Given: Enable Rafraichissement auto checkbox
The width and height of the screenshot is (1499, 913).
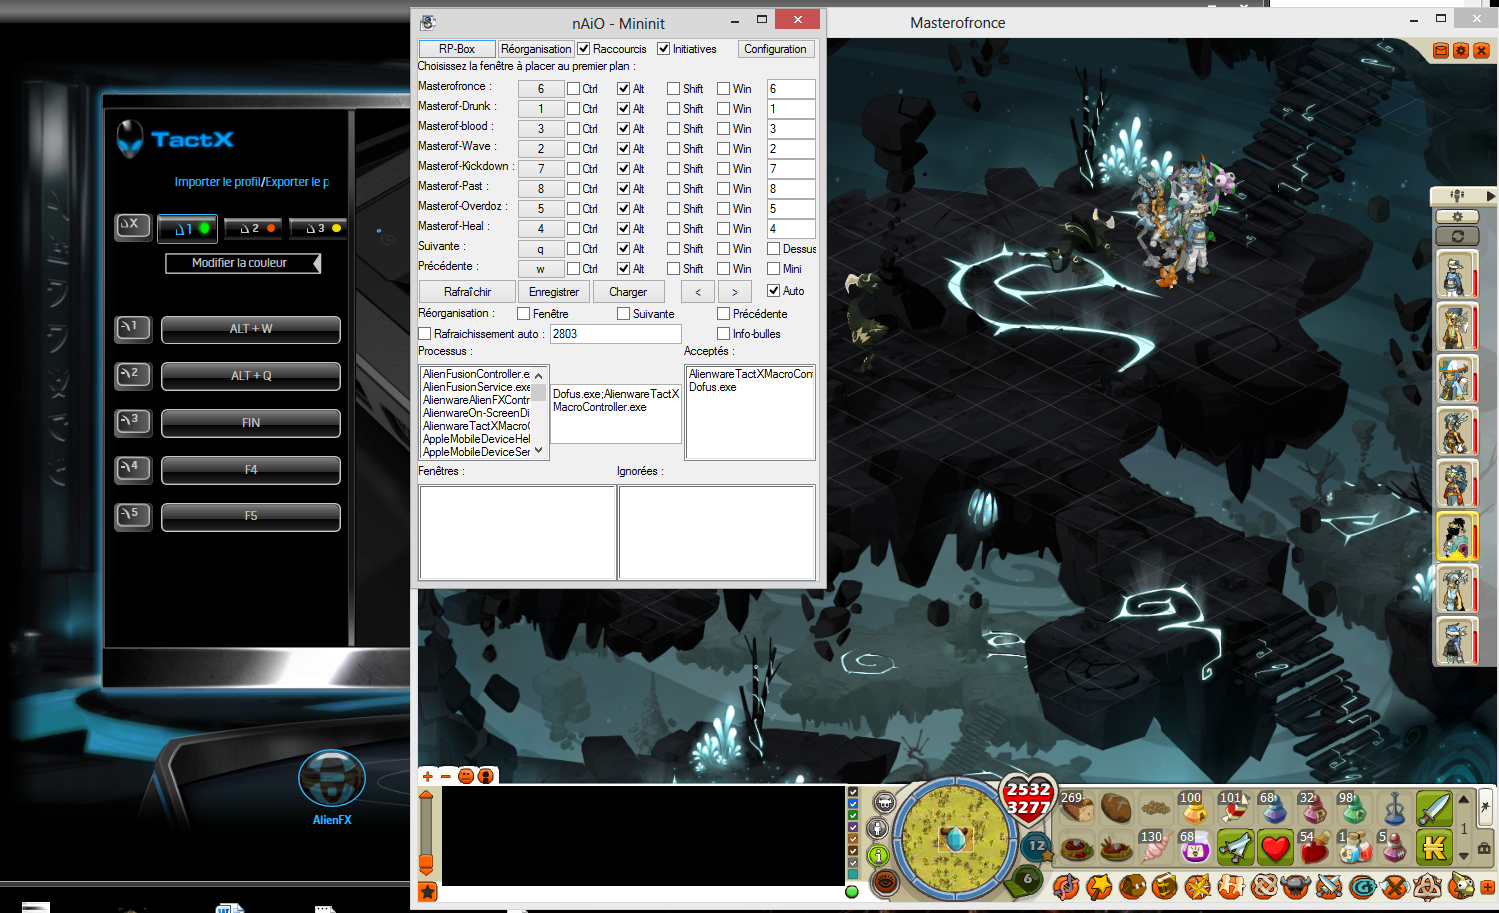Looking at the screenshot, I should point(425,334).
